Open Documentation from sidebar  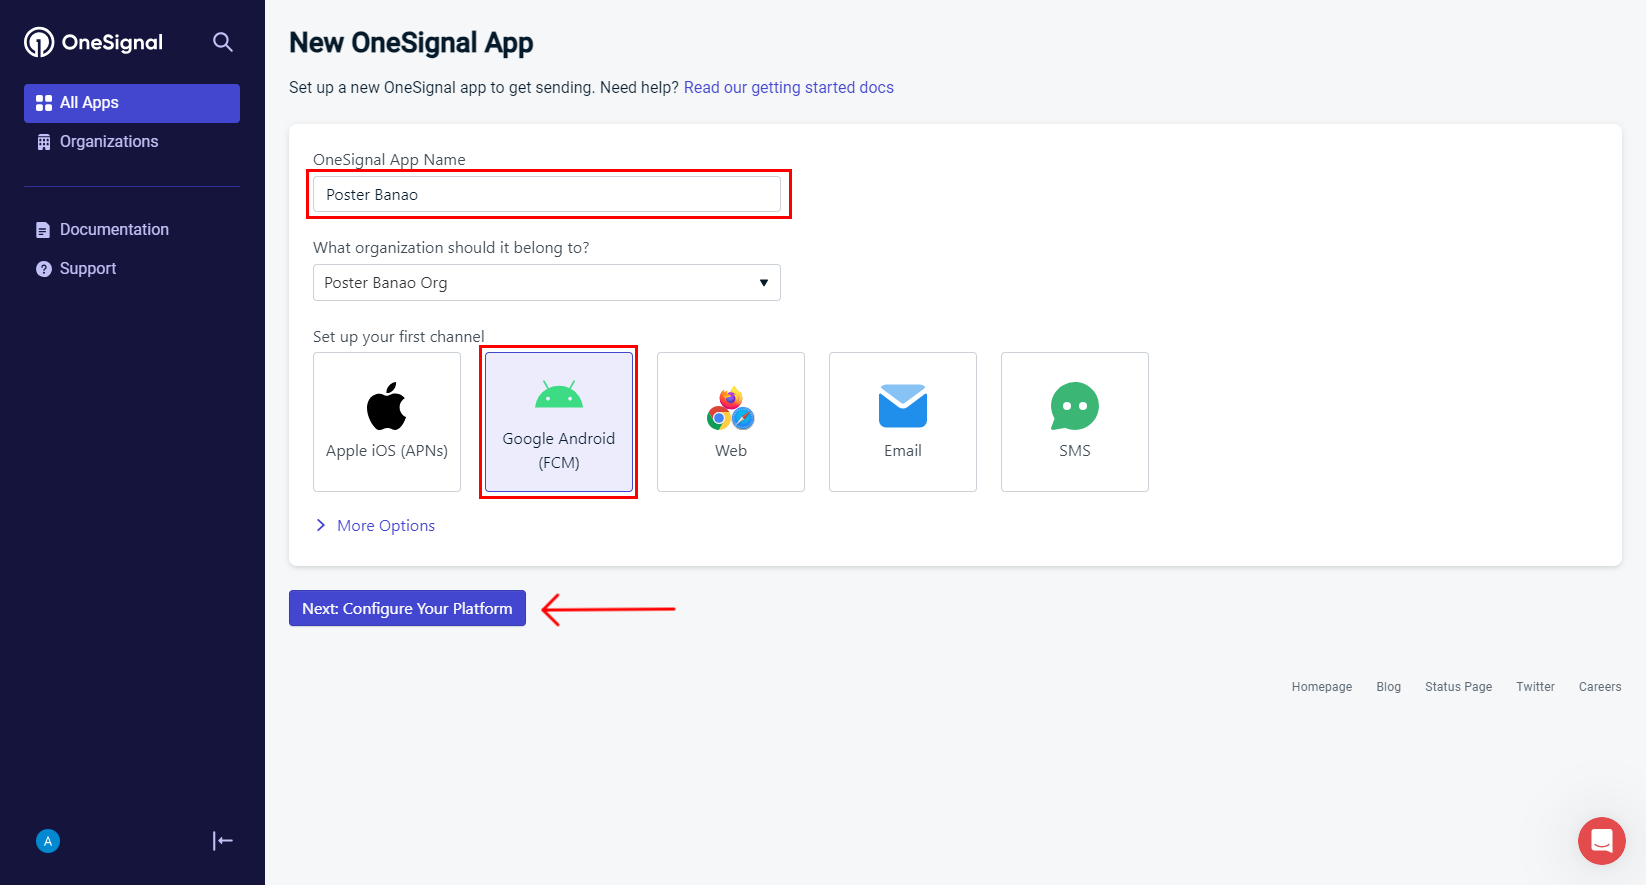132,230
